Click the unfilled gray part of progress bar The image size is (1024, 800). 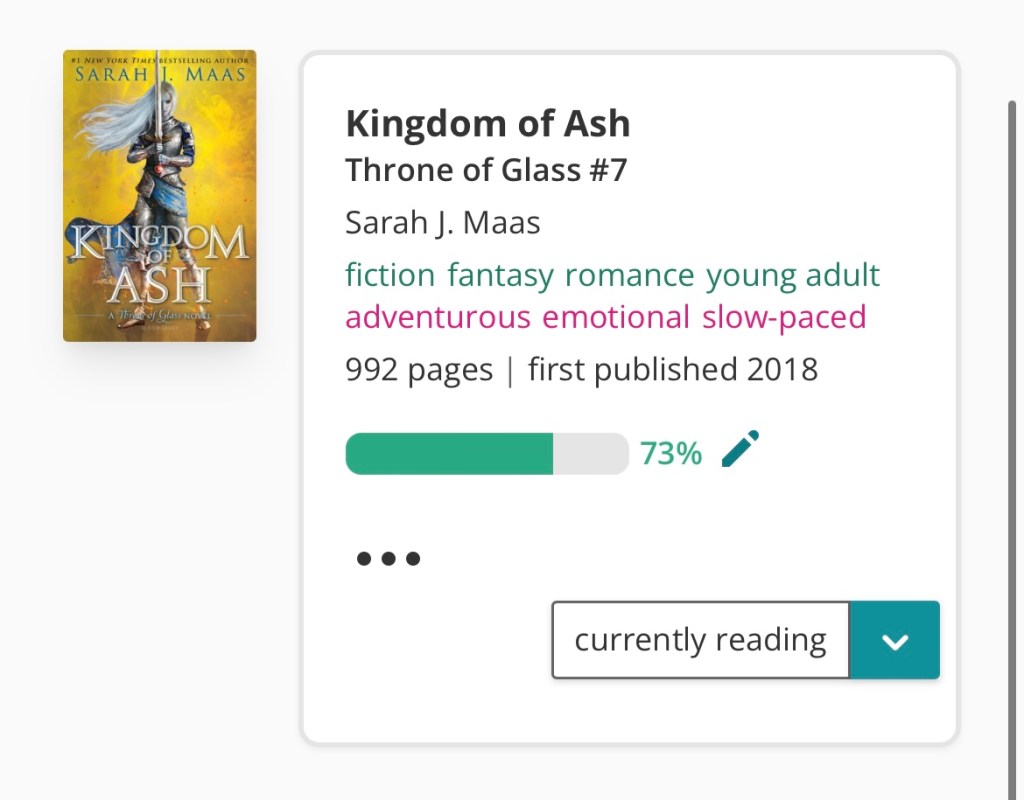(x=590, y=454)
